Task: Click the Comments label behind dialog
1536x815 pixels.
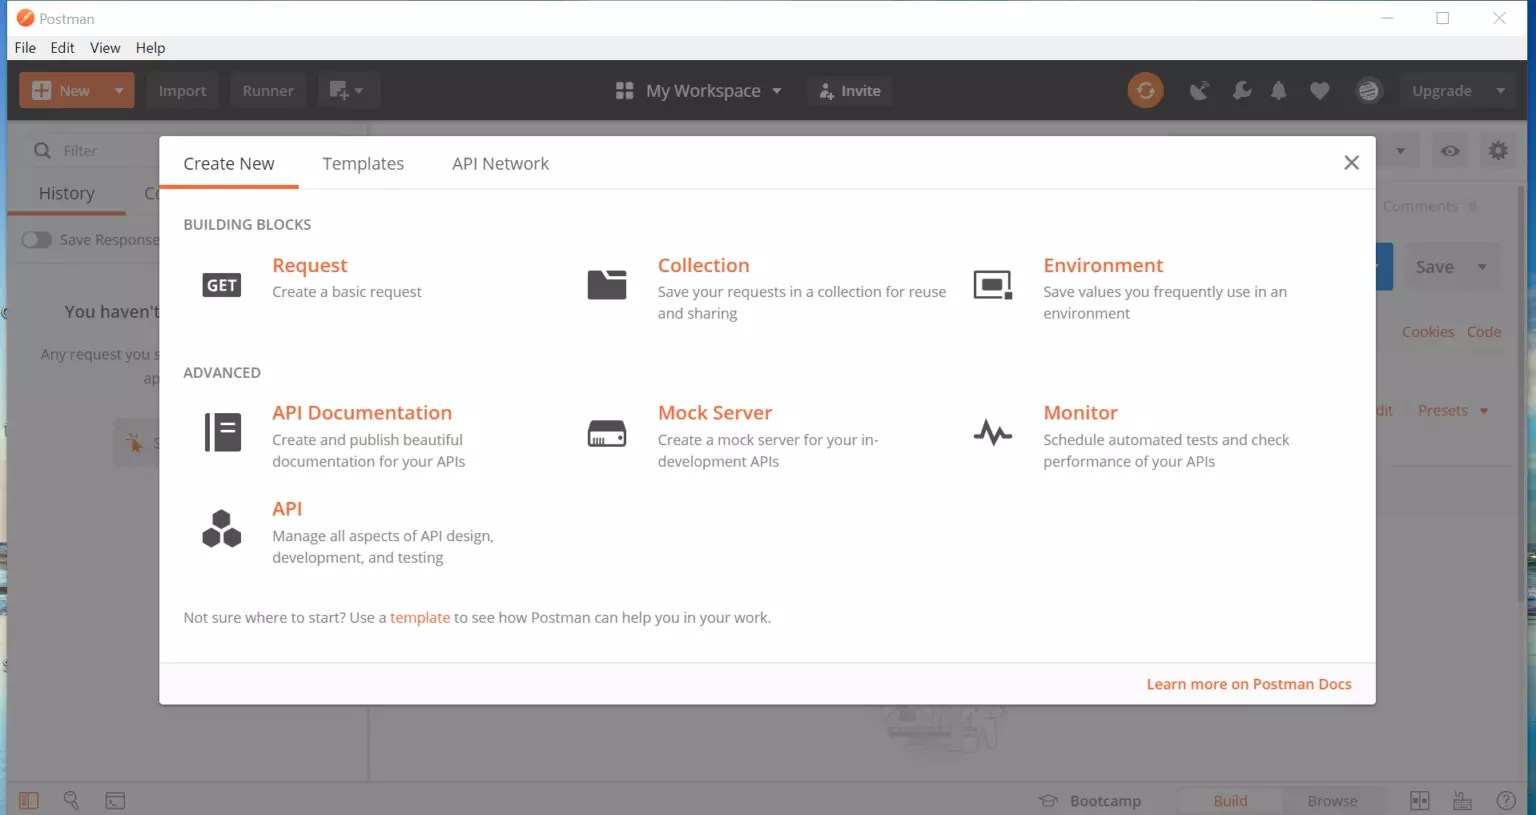Action: coord(1420,206)
